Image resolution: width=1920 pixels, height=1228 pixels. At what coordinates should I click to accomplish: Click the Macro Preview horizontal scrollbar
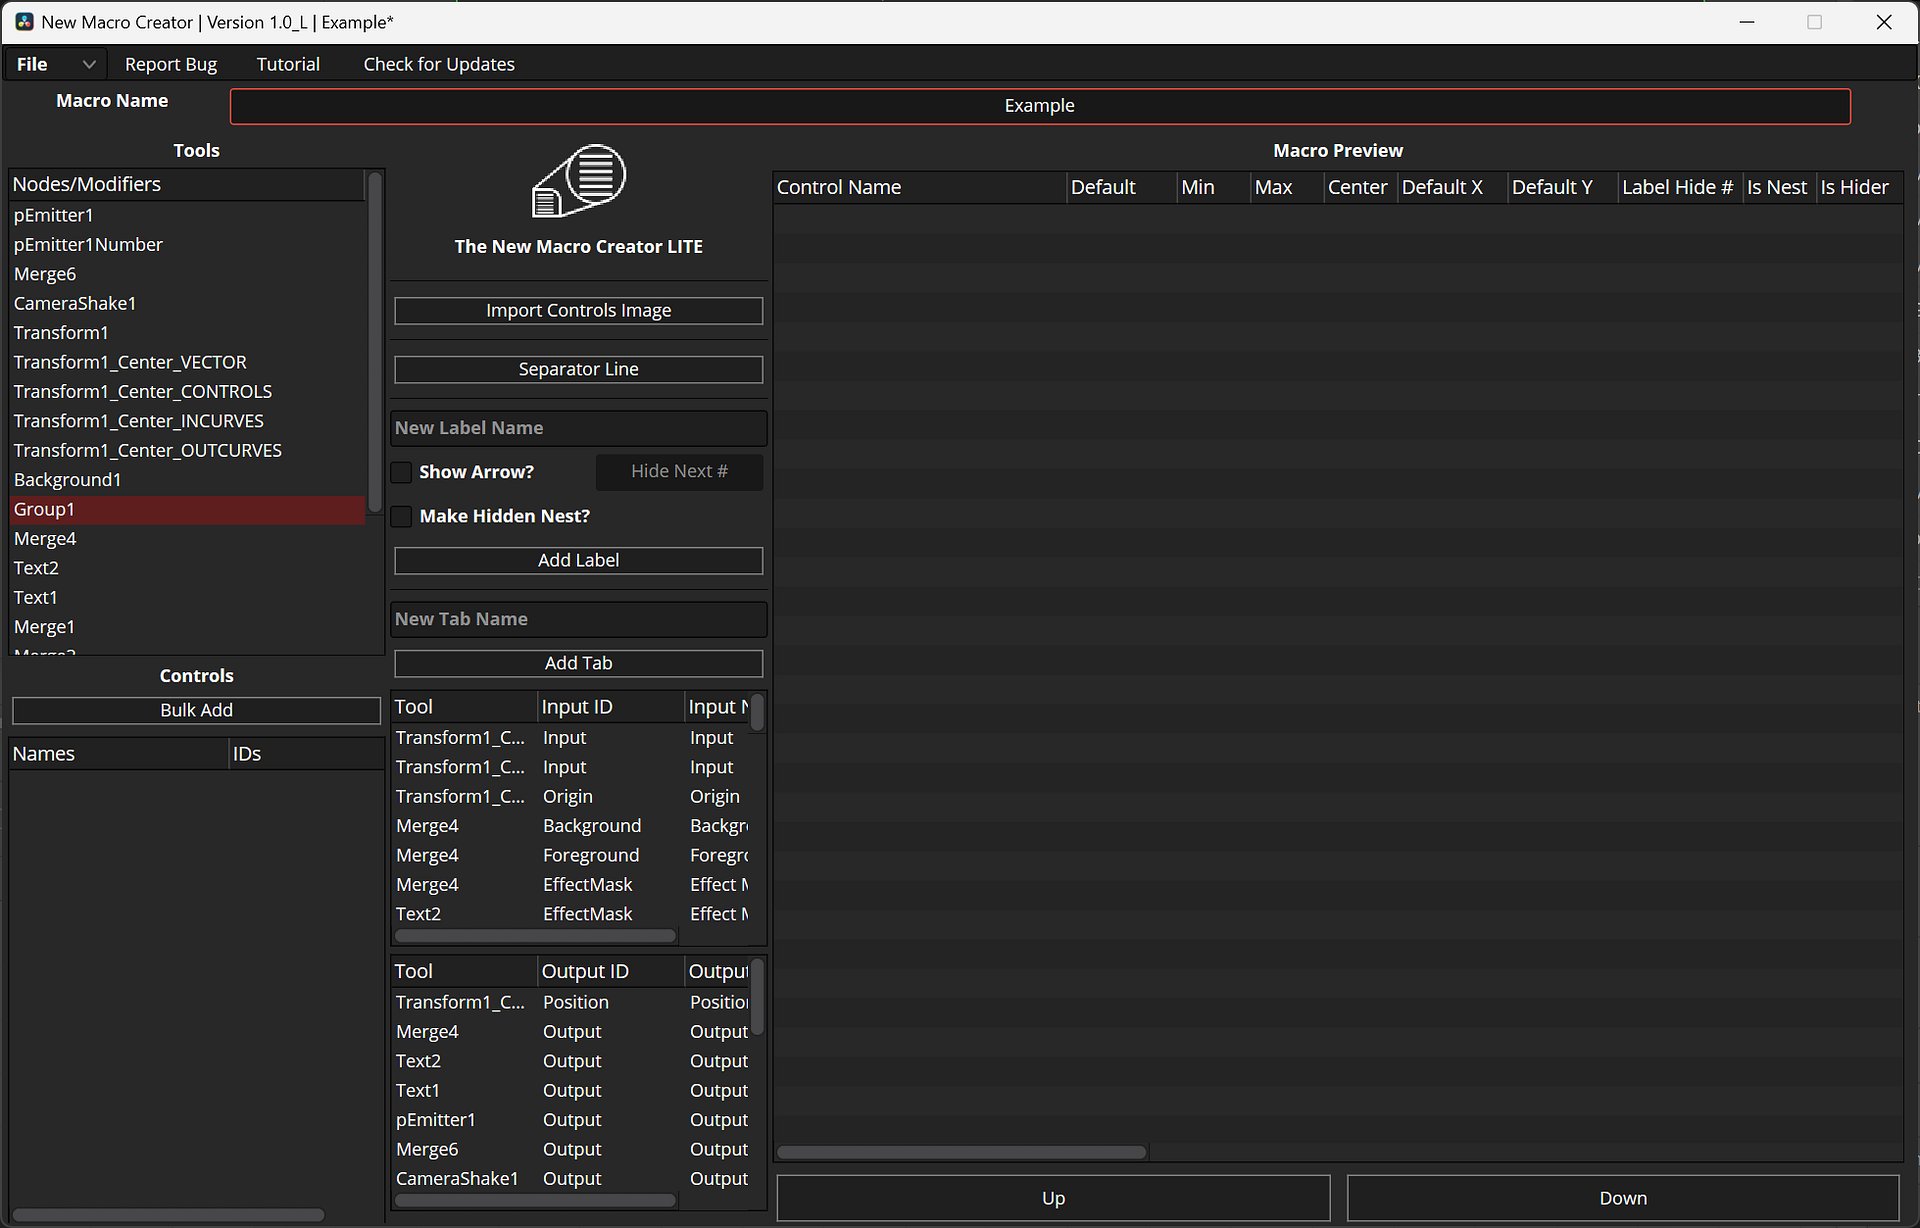[961, 1153]
